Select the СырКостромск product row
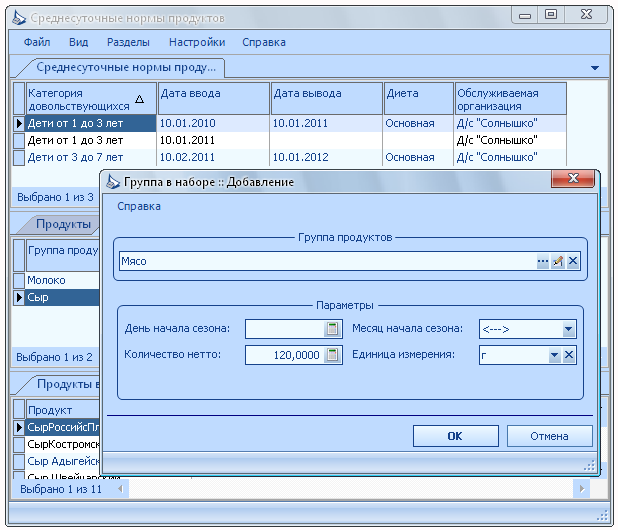This screenshot has height=530, width=618. (56, 444)
